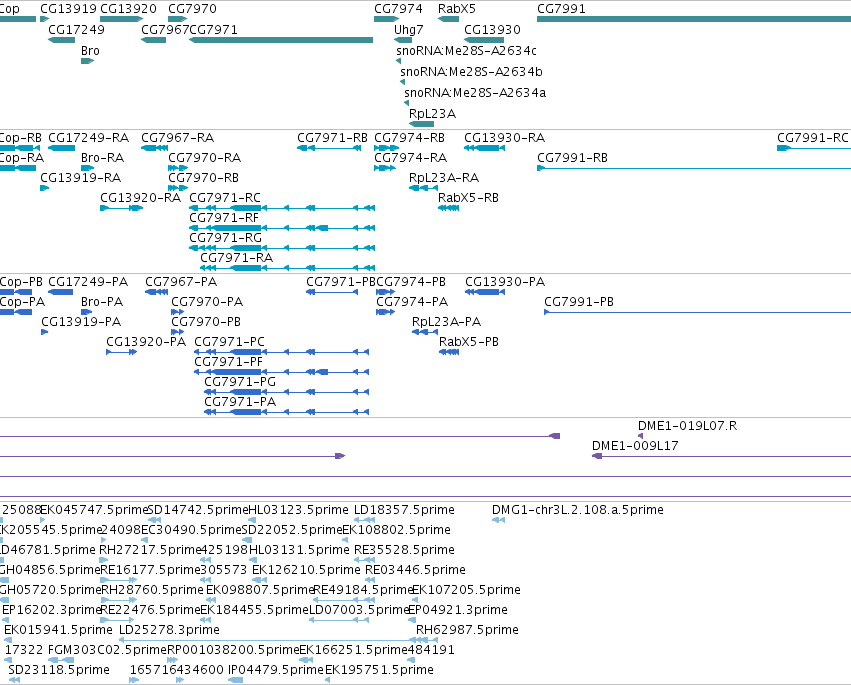Click transcript CG7971-RF label
This screenshot has width=851, height=685.
pos(224,218)
